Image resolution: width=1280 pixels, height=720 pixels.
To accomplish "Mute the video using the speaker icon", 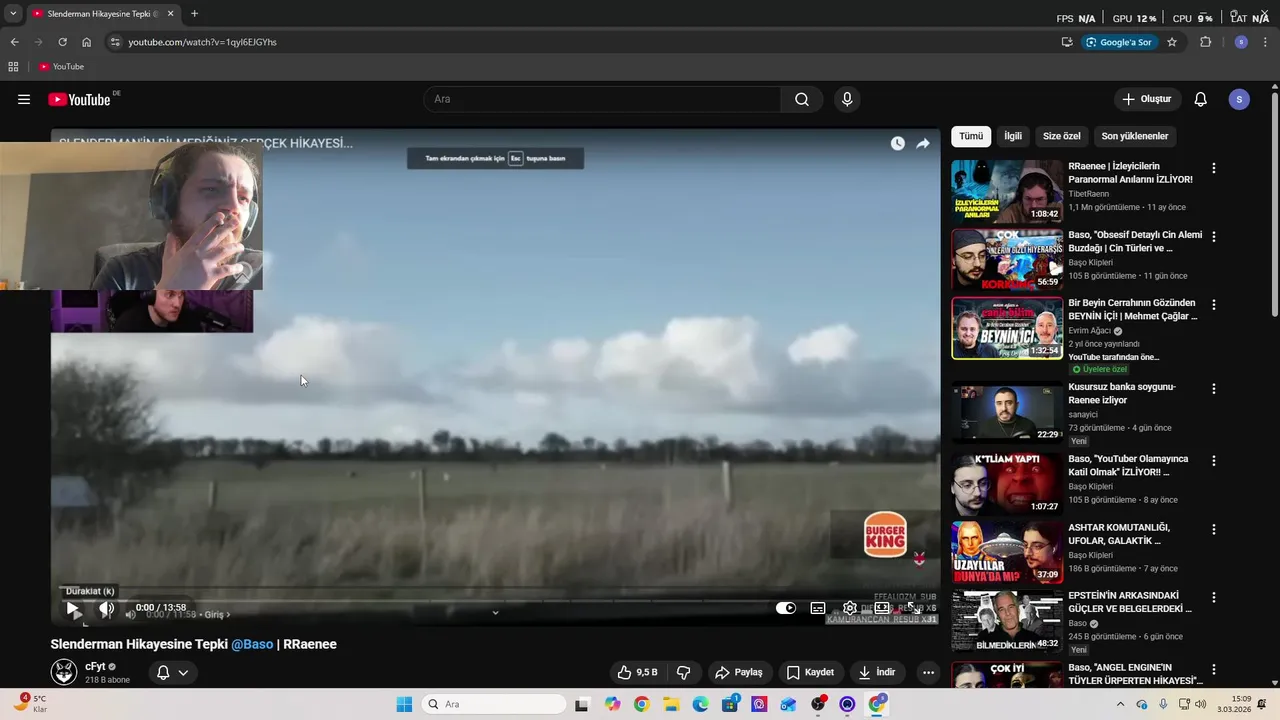I will click(x=106, y=608).
